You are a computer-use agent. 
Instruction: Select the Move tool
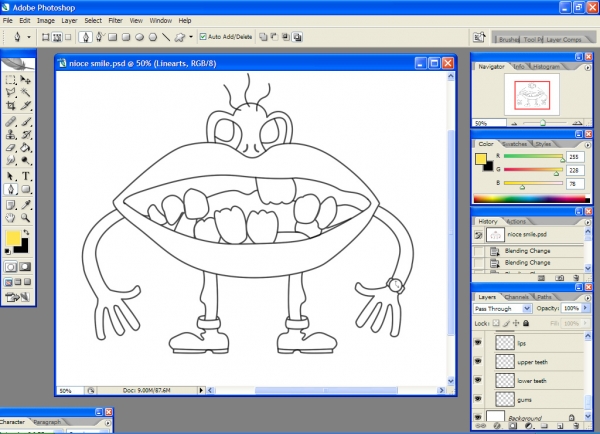(x=25, y=80)
